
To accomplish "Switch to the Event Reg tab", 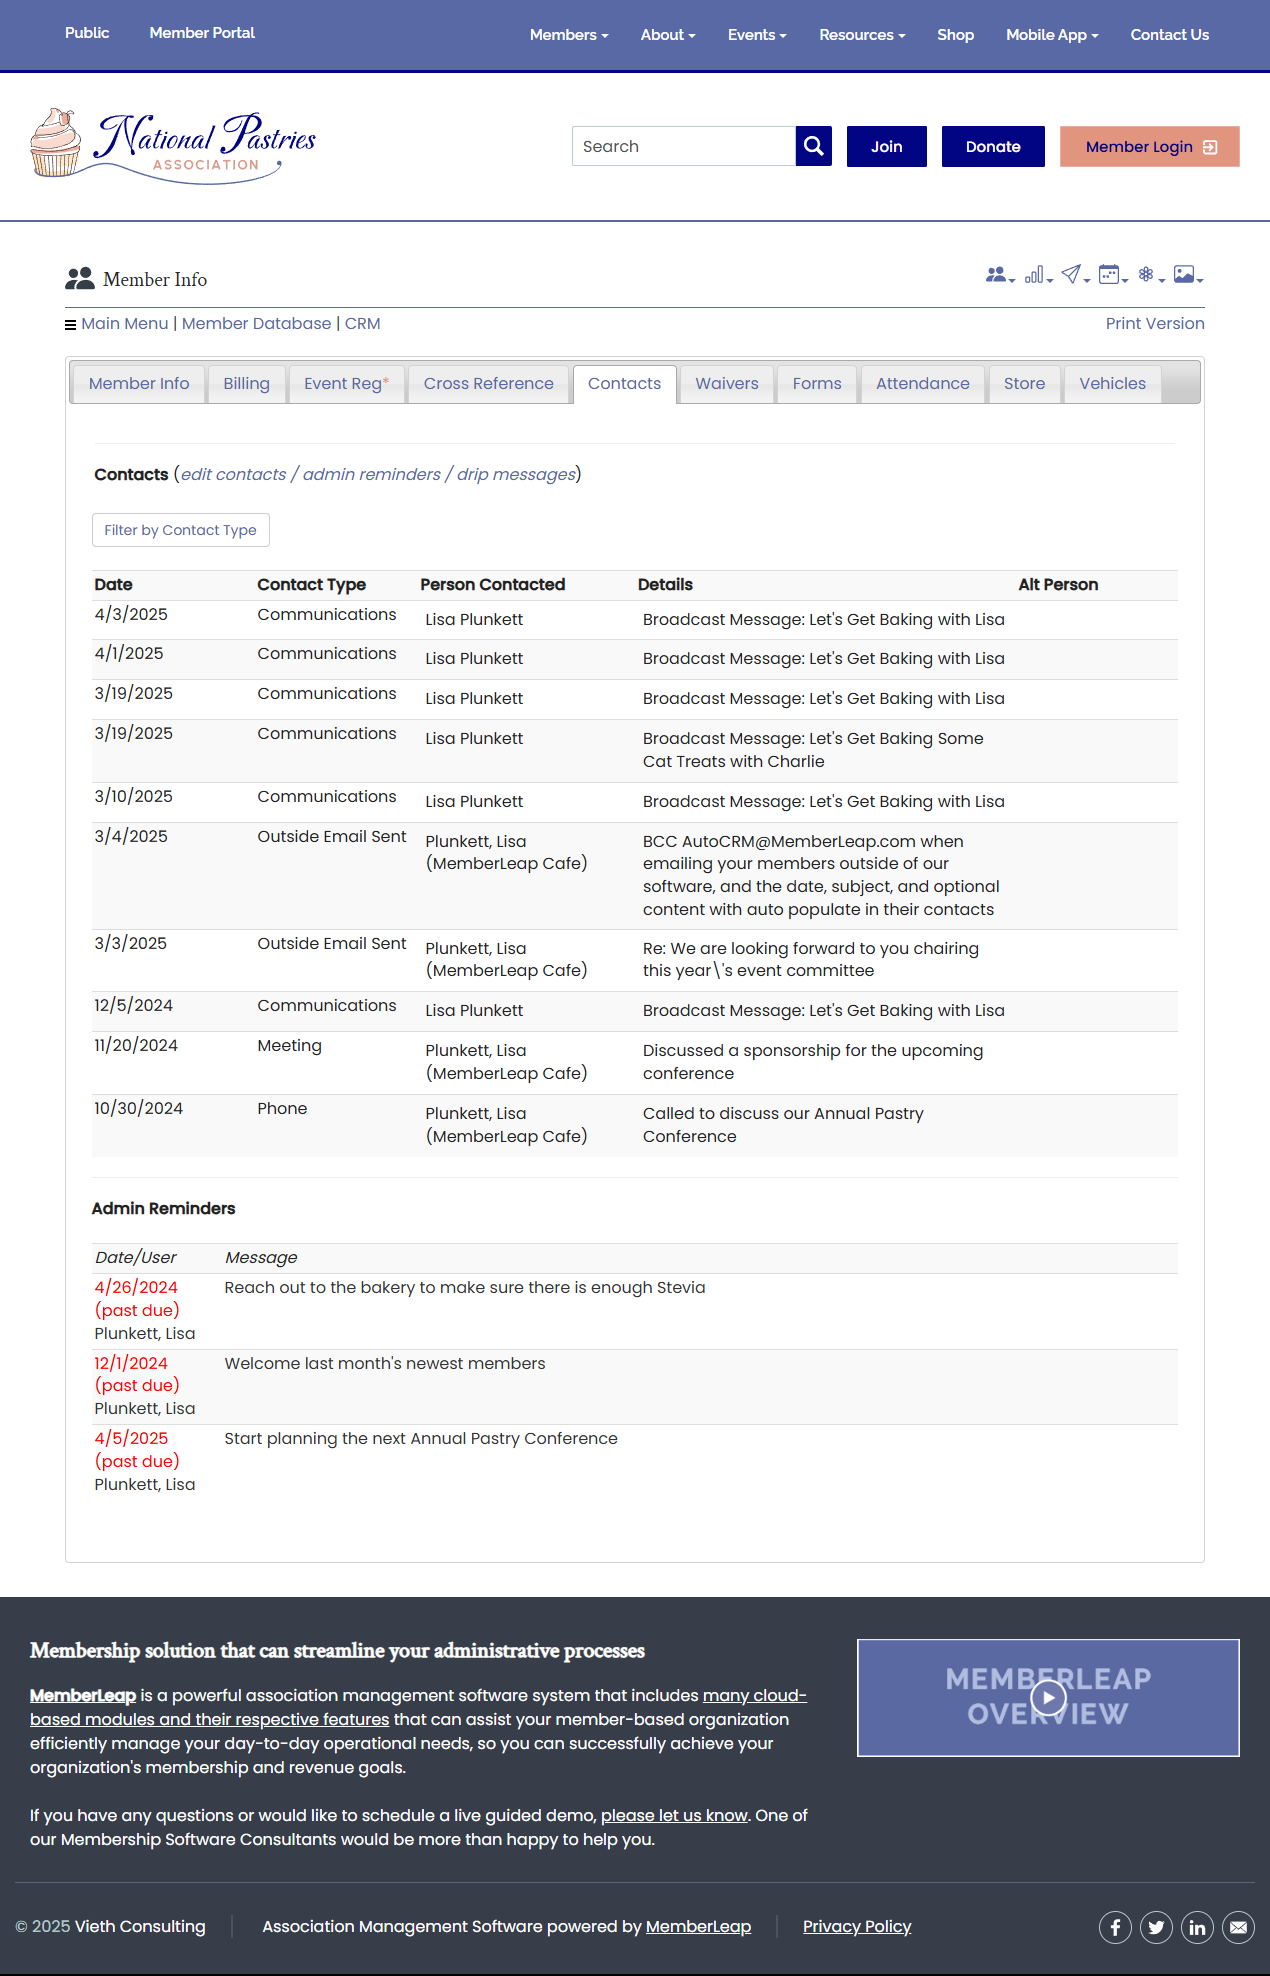I will click(347, 384).
